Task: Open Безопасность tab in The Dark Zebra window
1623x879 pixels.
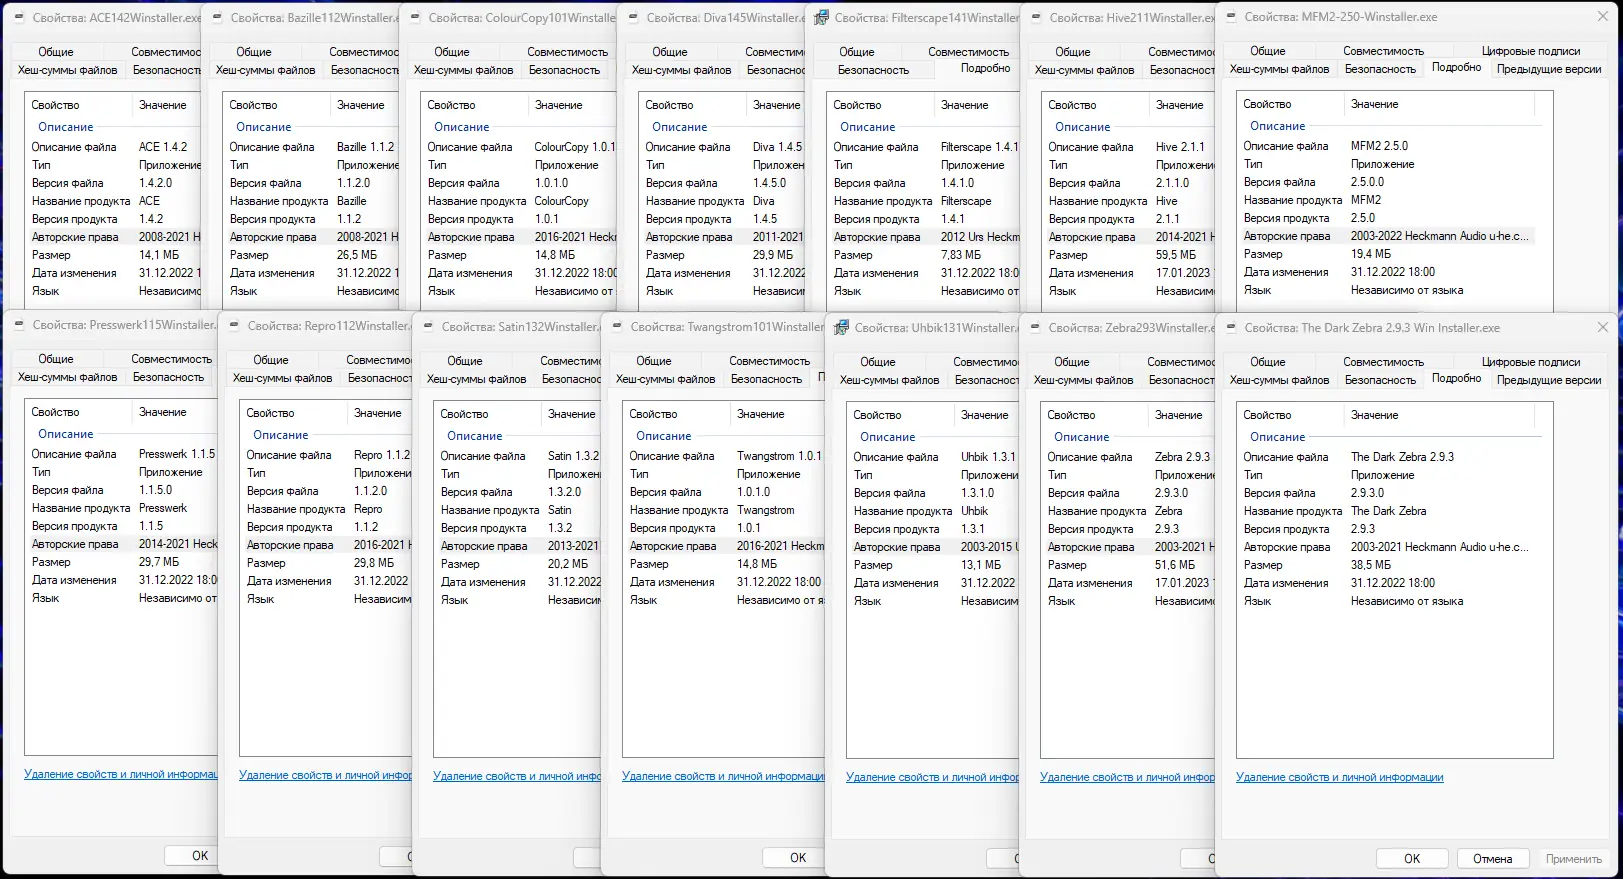Action: (1380, 380)
